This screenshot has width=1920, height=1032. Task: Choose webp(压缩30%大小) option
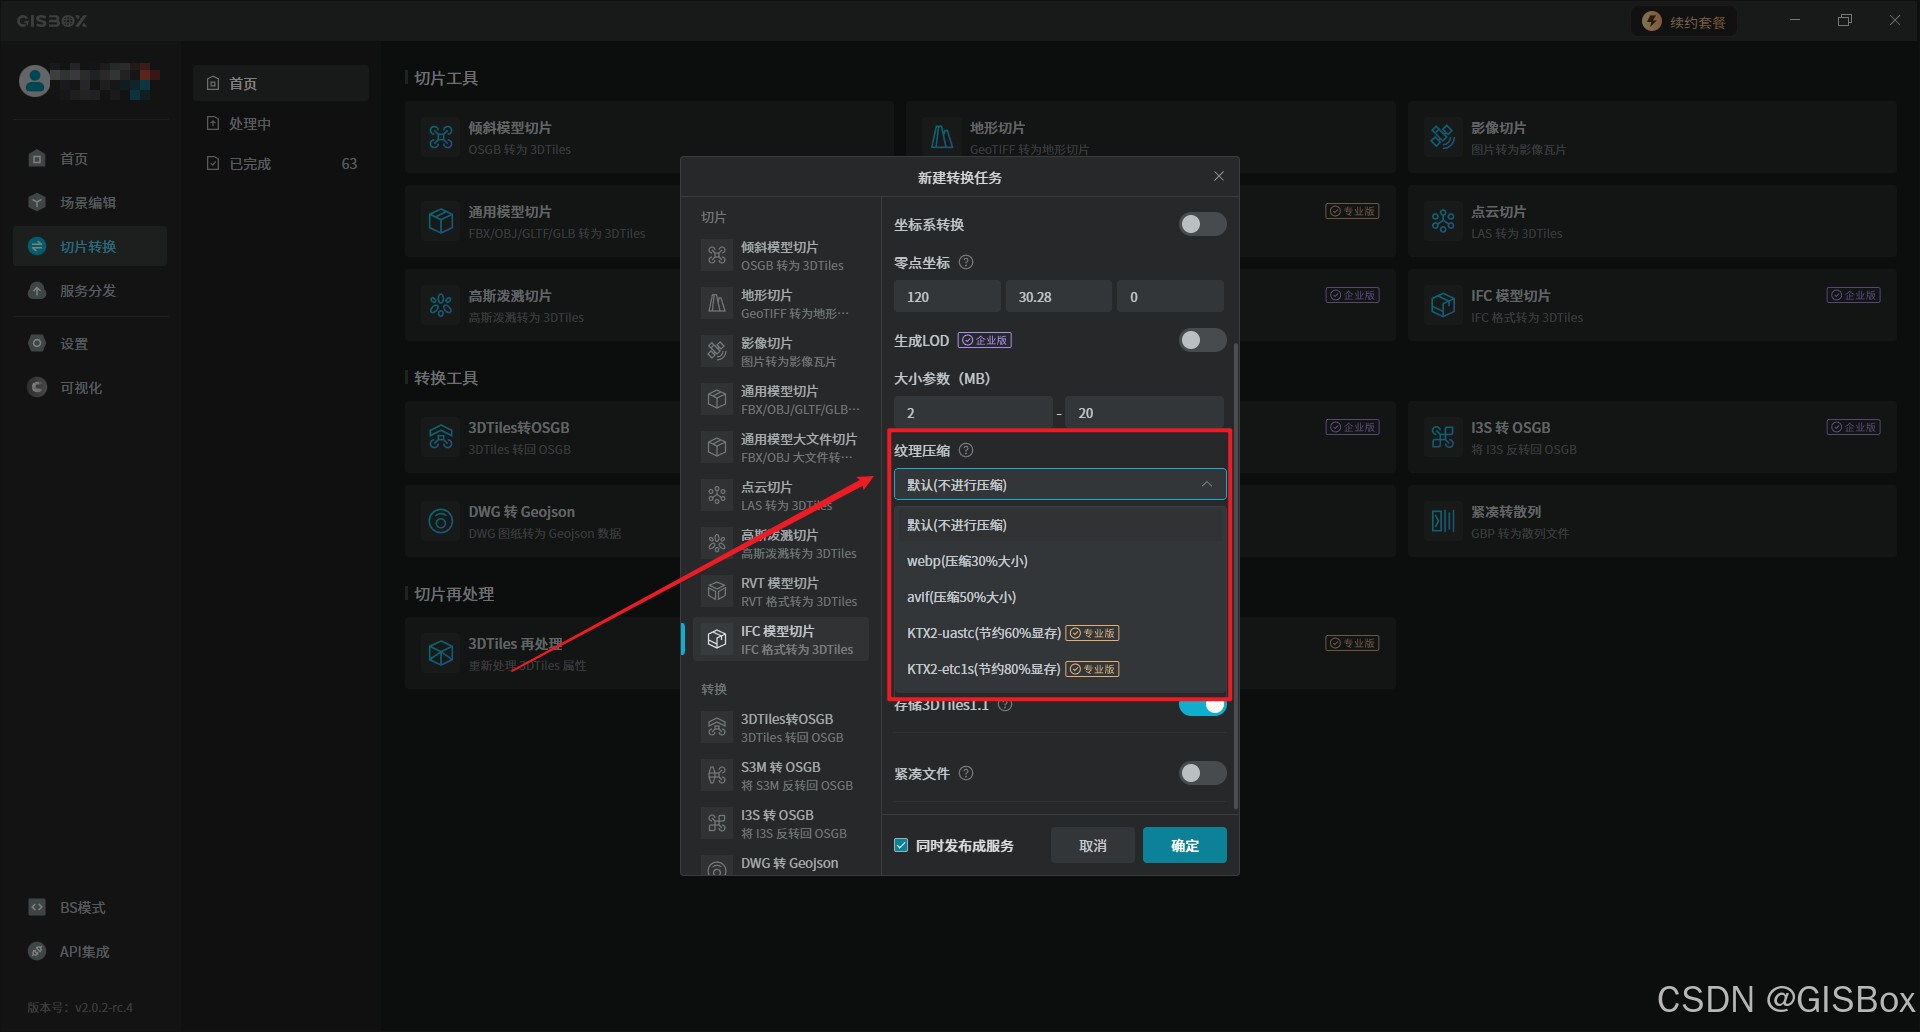(1060, 561)
